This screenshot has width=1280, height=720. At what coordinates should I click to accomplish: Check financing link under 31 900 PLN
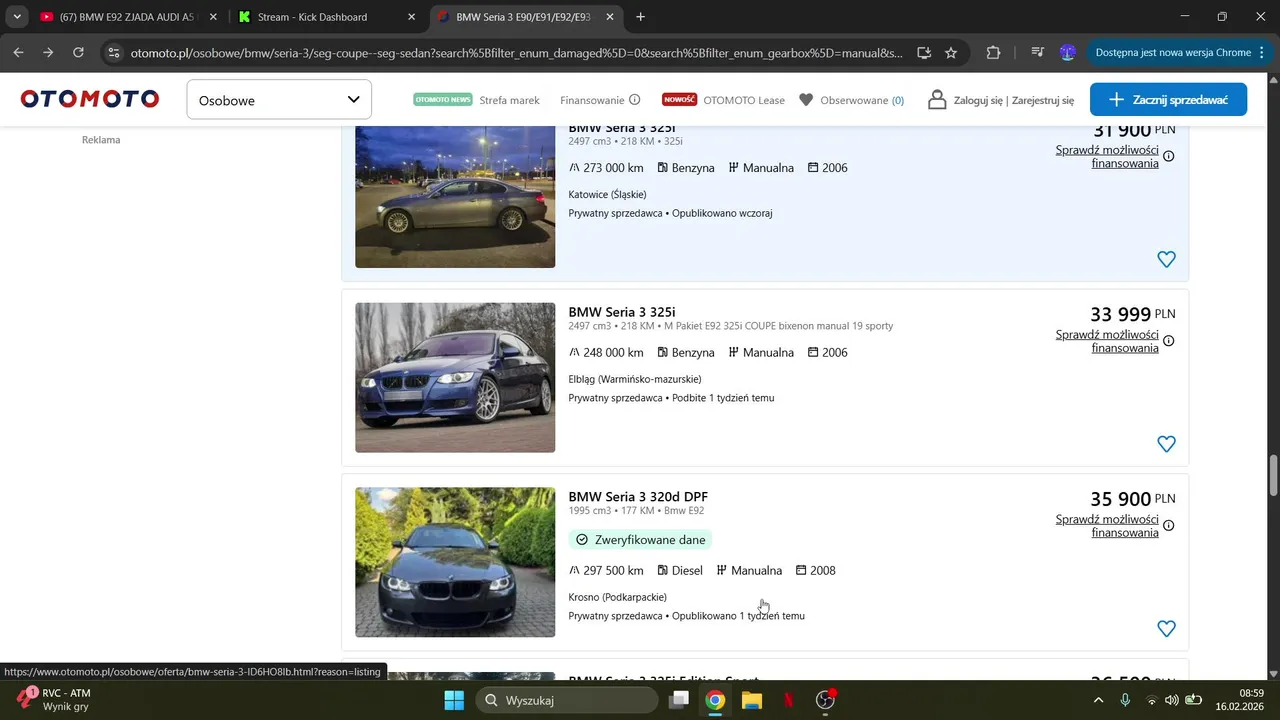pos(1107,156)
